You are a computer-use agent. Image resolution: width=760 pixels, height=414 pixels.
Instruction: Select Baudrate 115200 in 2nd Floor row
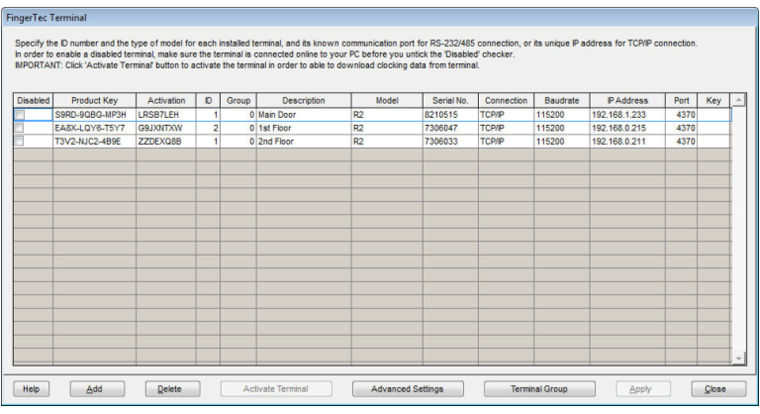pyautogui.click(x=562, y=141)
